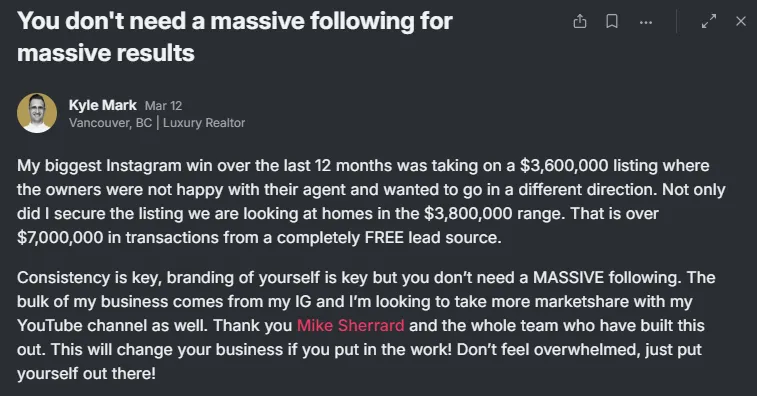The image size is (757, 396).
Task: Open the three-dot more options menu
Action: (x=645, y=22)
